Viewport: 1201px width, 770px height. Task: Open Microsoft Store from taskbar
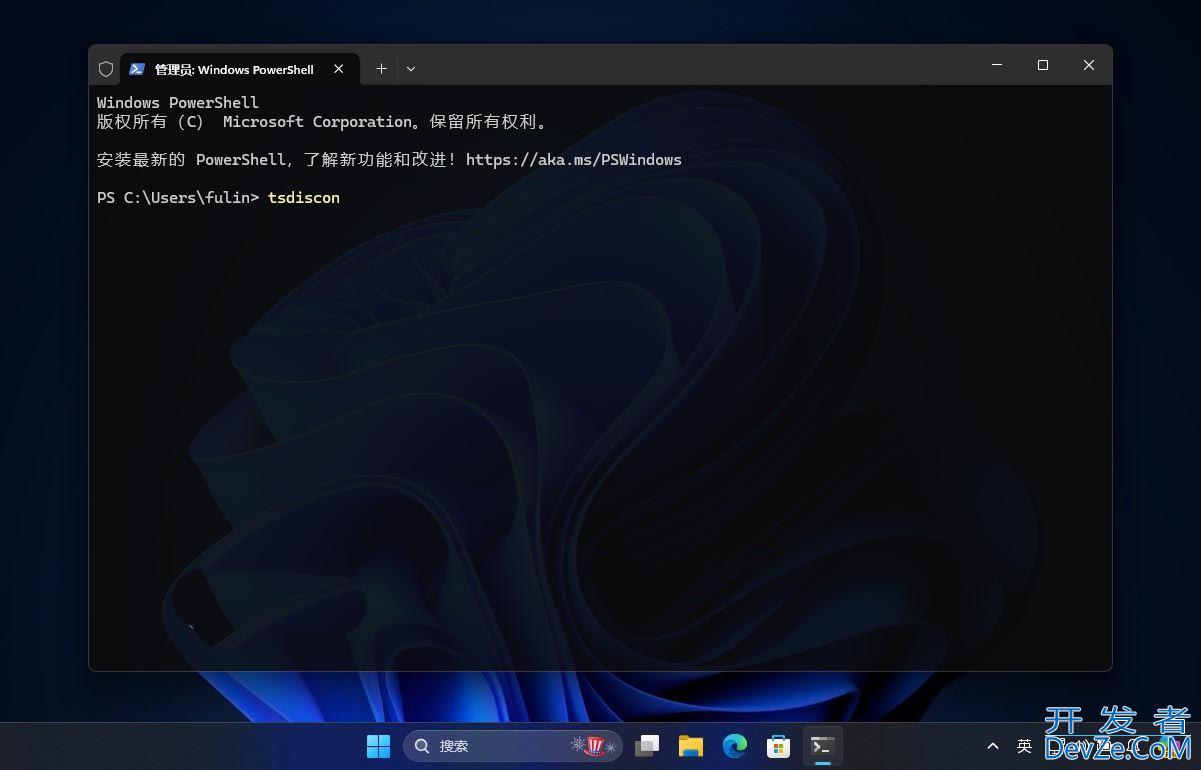tap(779, 746)
